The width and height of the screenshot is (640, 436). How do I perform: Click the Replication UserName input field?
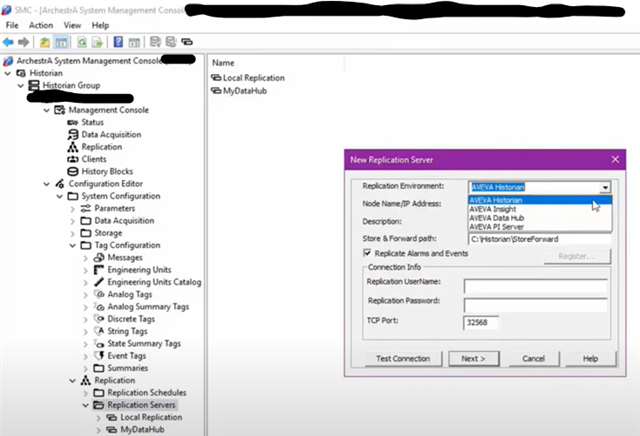click(x=536, y=286)
